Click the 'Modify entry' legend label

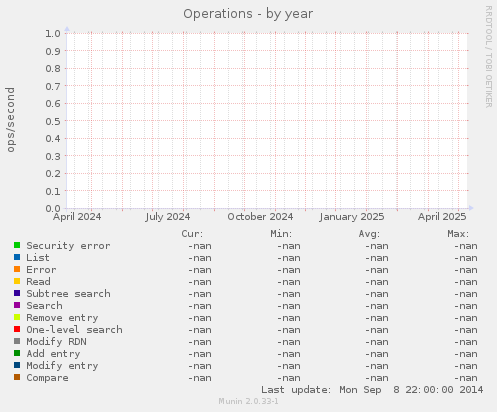[x=62, y=366]
